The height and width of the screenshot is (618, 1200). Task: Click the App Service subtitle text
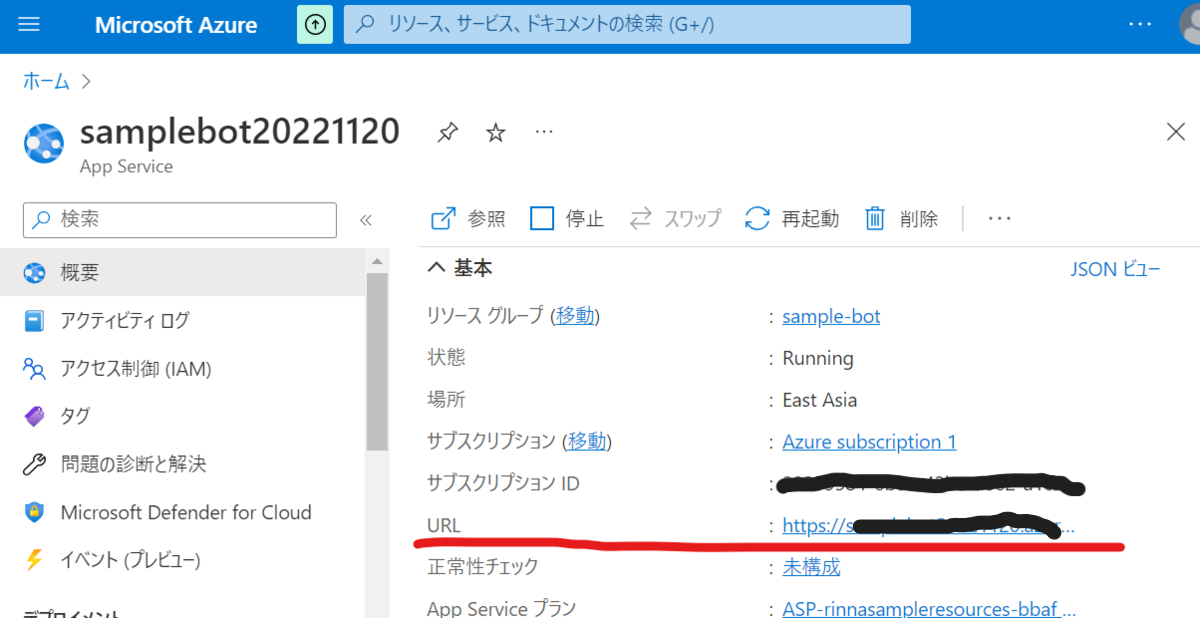126,167
